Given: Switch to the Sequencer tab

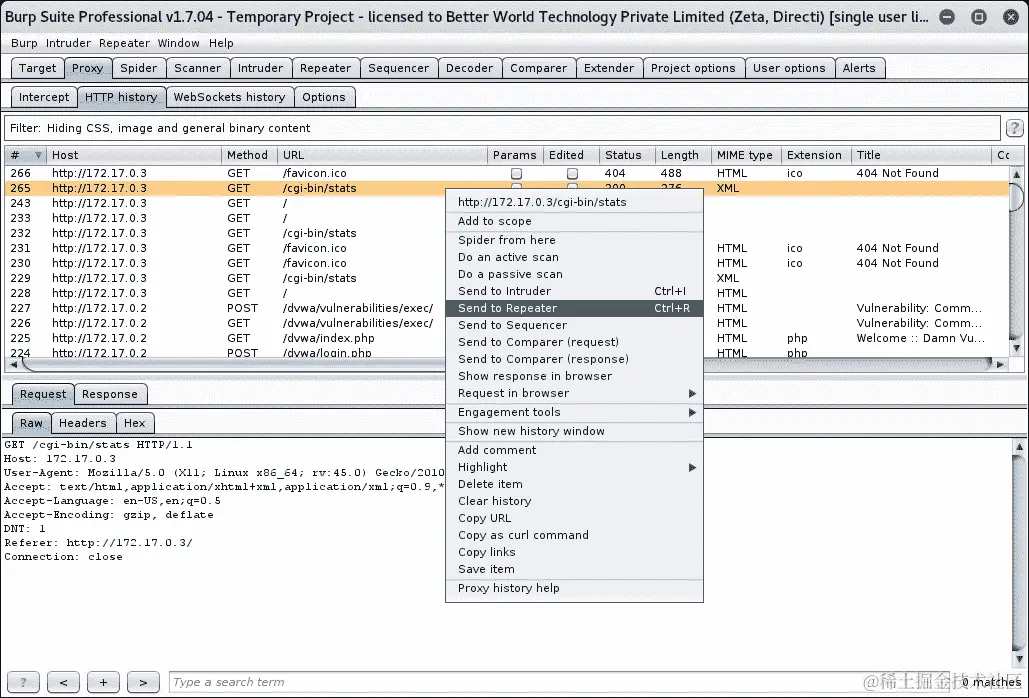Looking at the screenshot, I should (398, 68).
